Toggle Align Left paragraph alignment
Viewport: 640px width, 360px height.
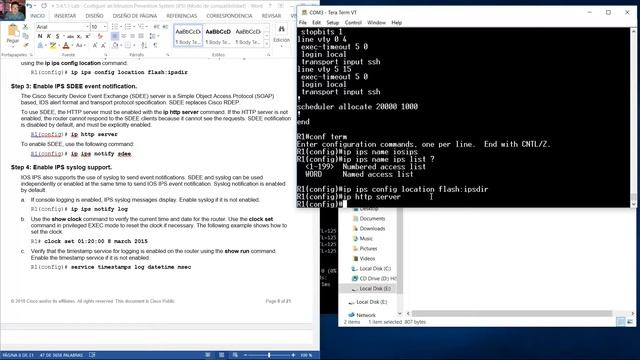(x=115, y=36)
